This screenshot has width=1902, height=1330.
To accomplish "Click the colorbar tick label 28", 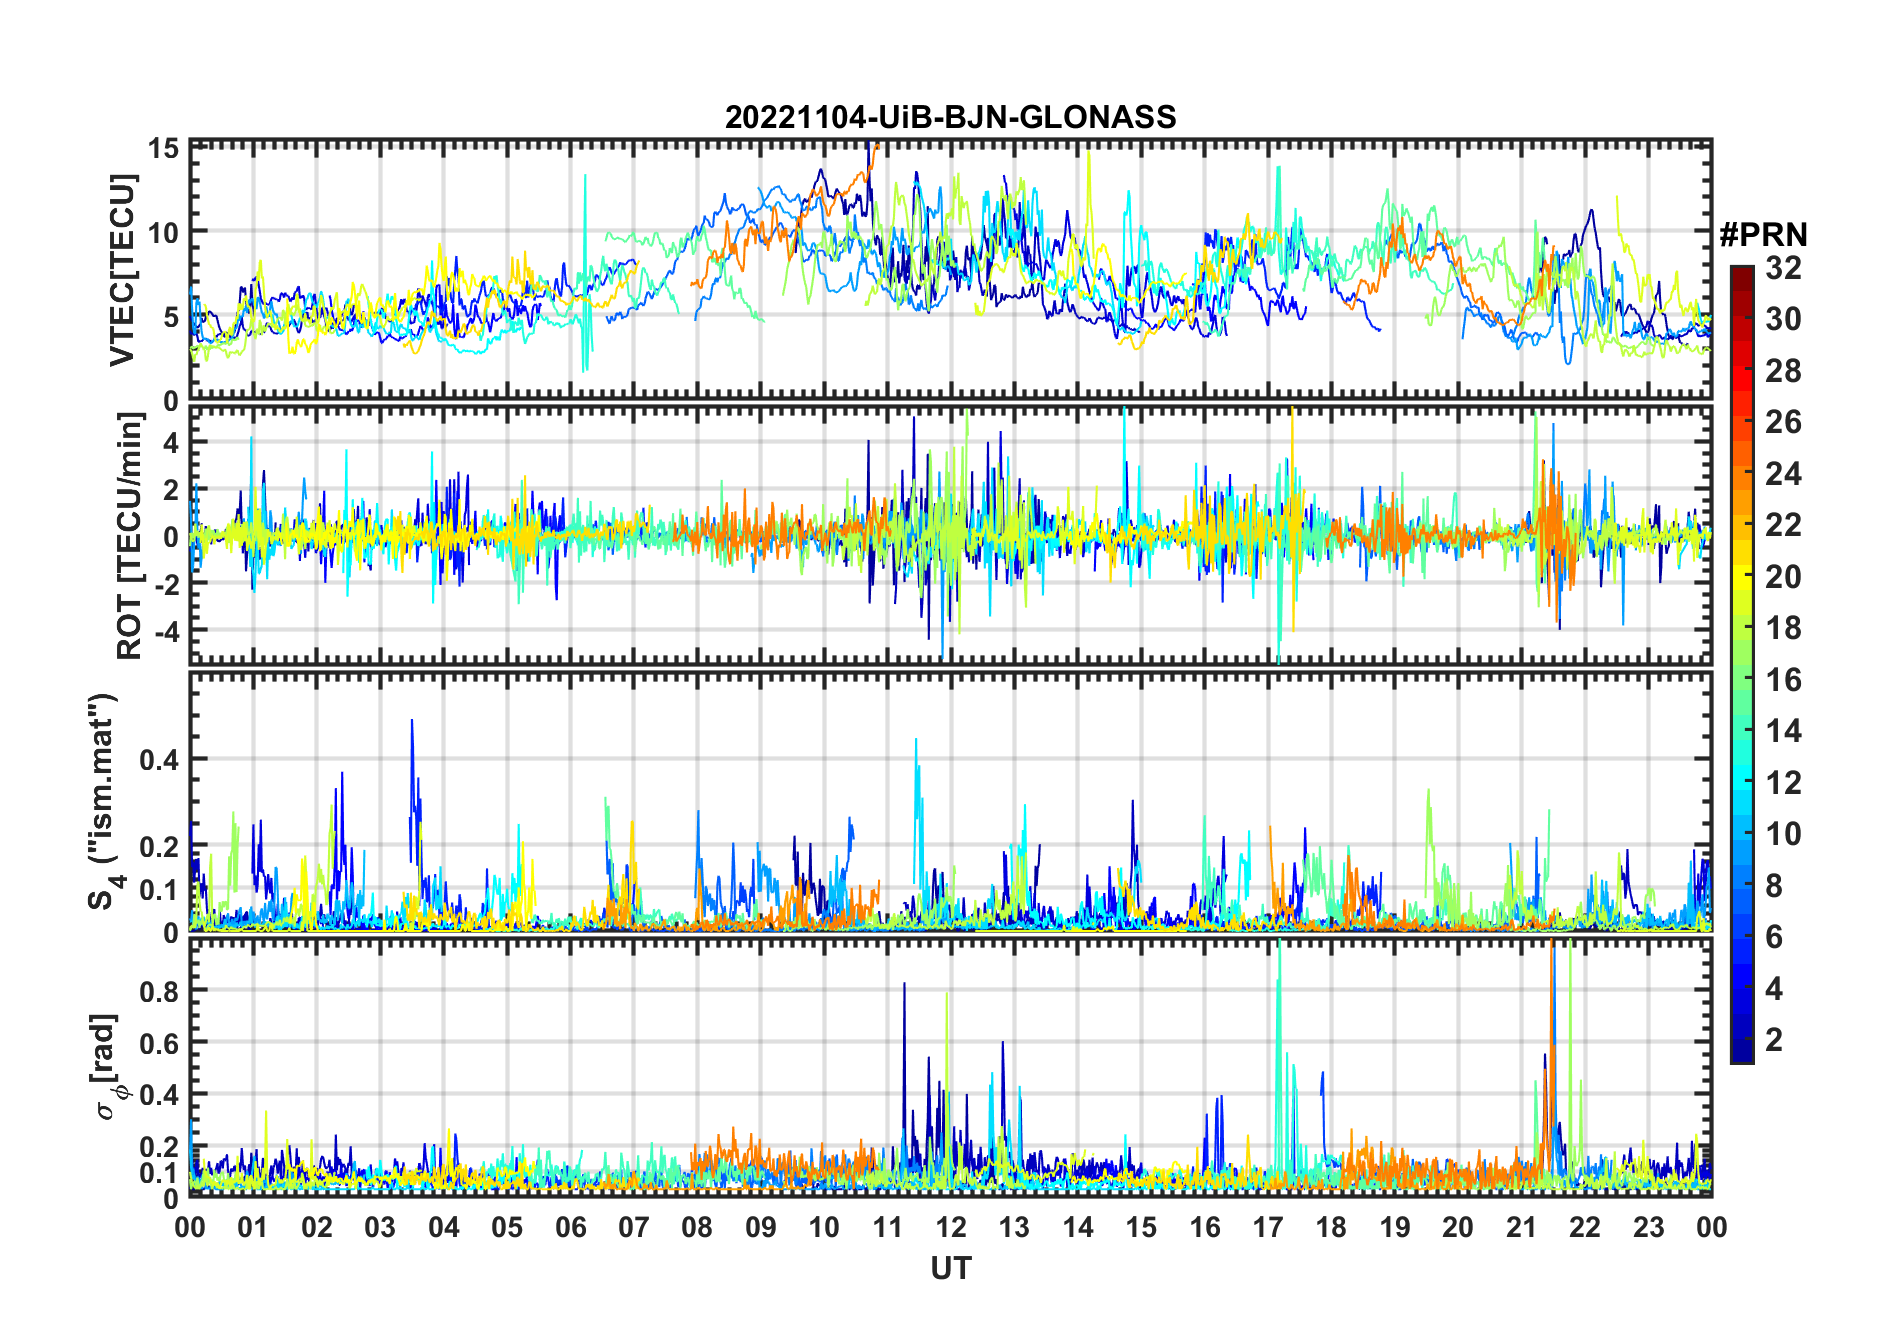I will tap(1782, 371).
